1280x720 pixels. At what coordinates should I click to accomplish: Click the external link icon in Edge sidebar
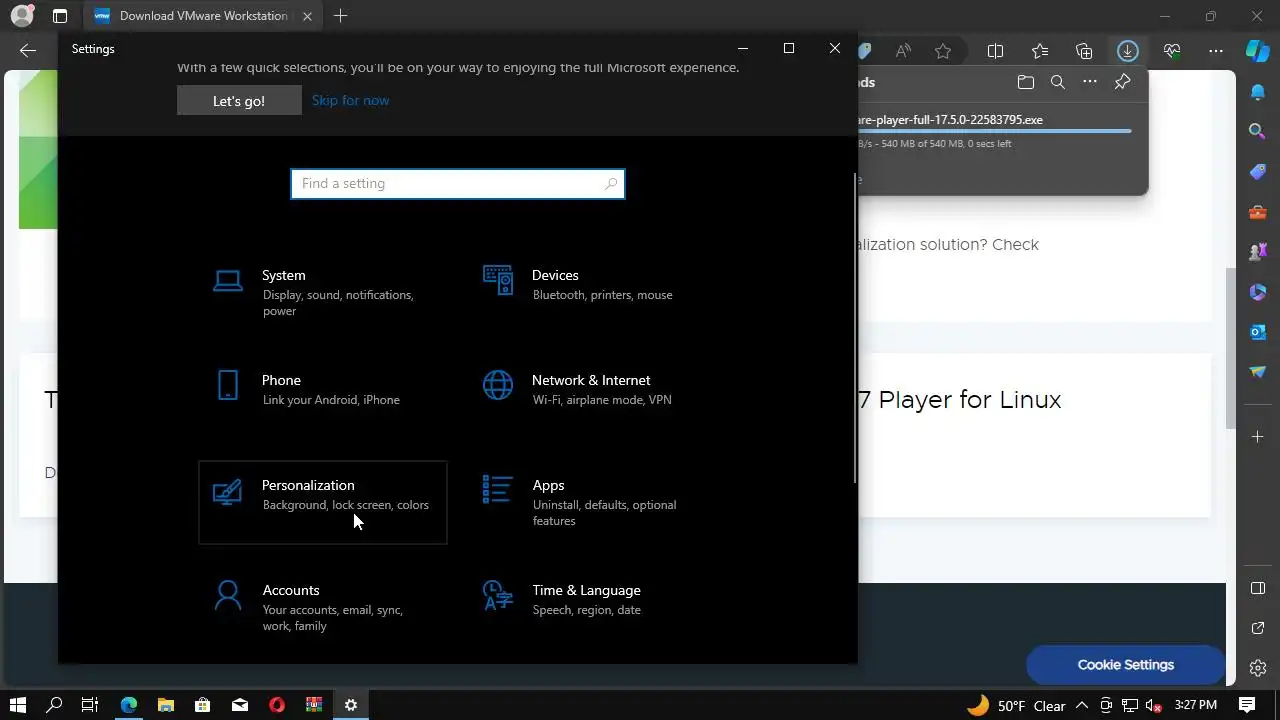[1258, 628]
